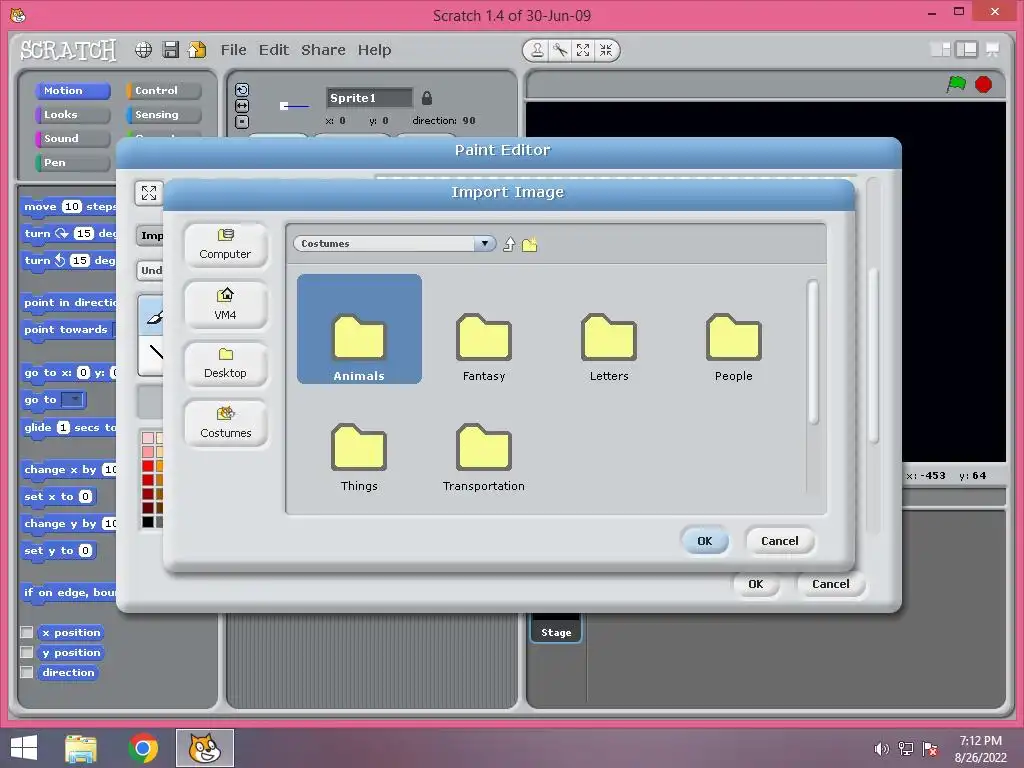Expand the Costumes path dropdown
This screenshot has height=768, width=1024.
pos(485,244)
